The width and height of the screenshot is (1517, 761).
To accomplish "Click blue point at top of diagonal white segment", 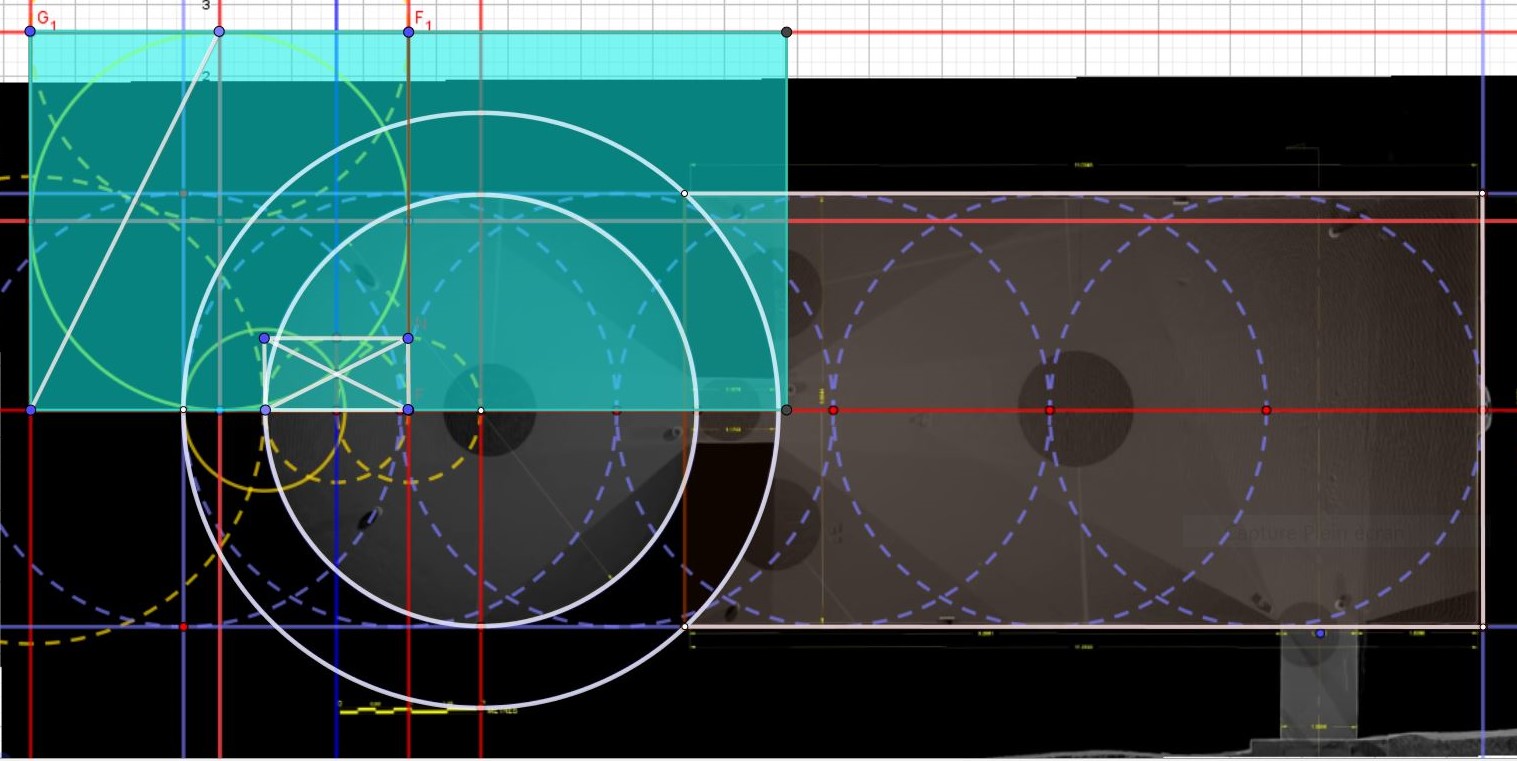I will (219, 32).
